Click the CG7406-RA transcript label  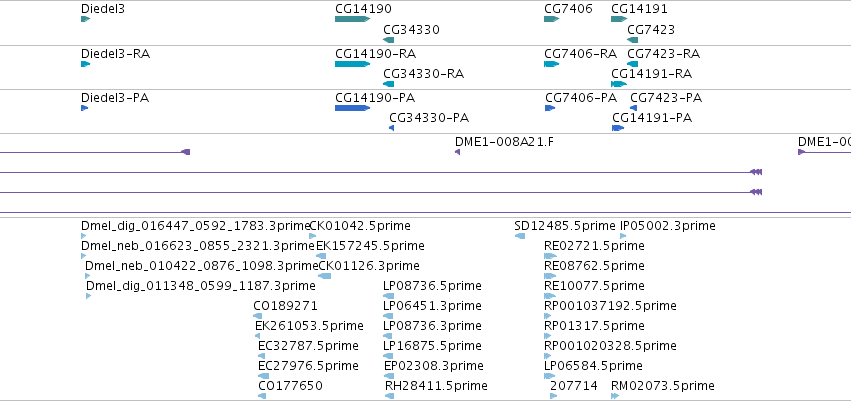581,54
